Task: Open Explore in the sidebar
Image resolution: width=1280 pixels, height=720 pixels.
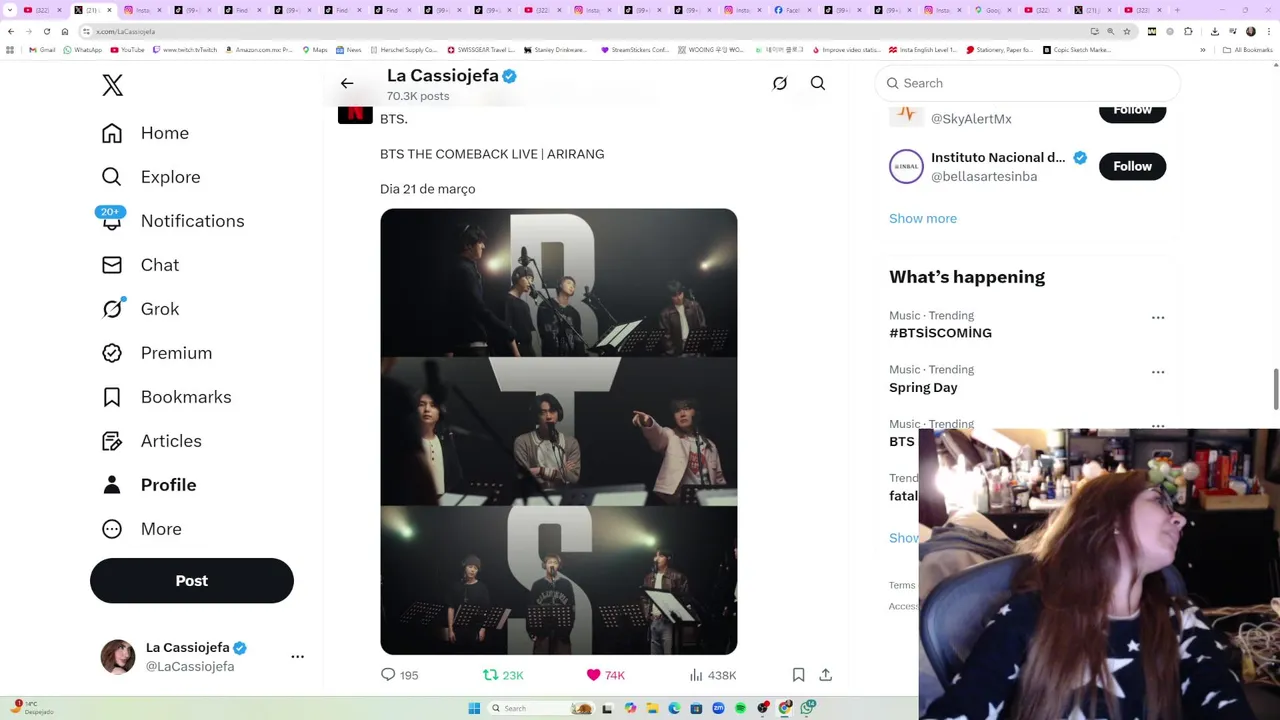Action: 151,177
